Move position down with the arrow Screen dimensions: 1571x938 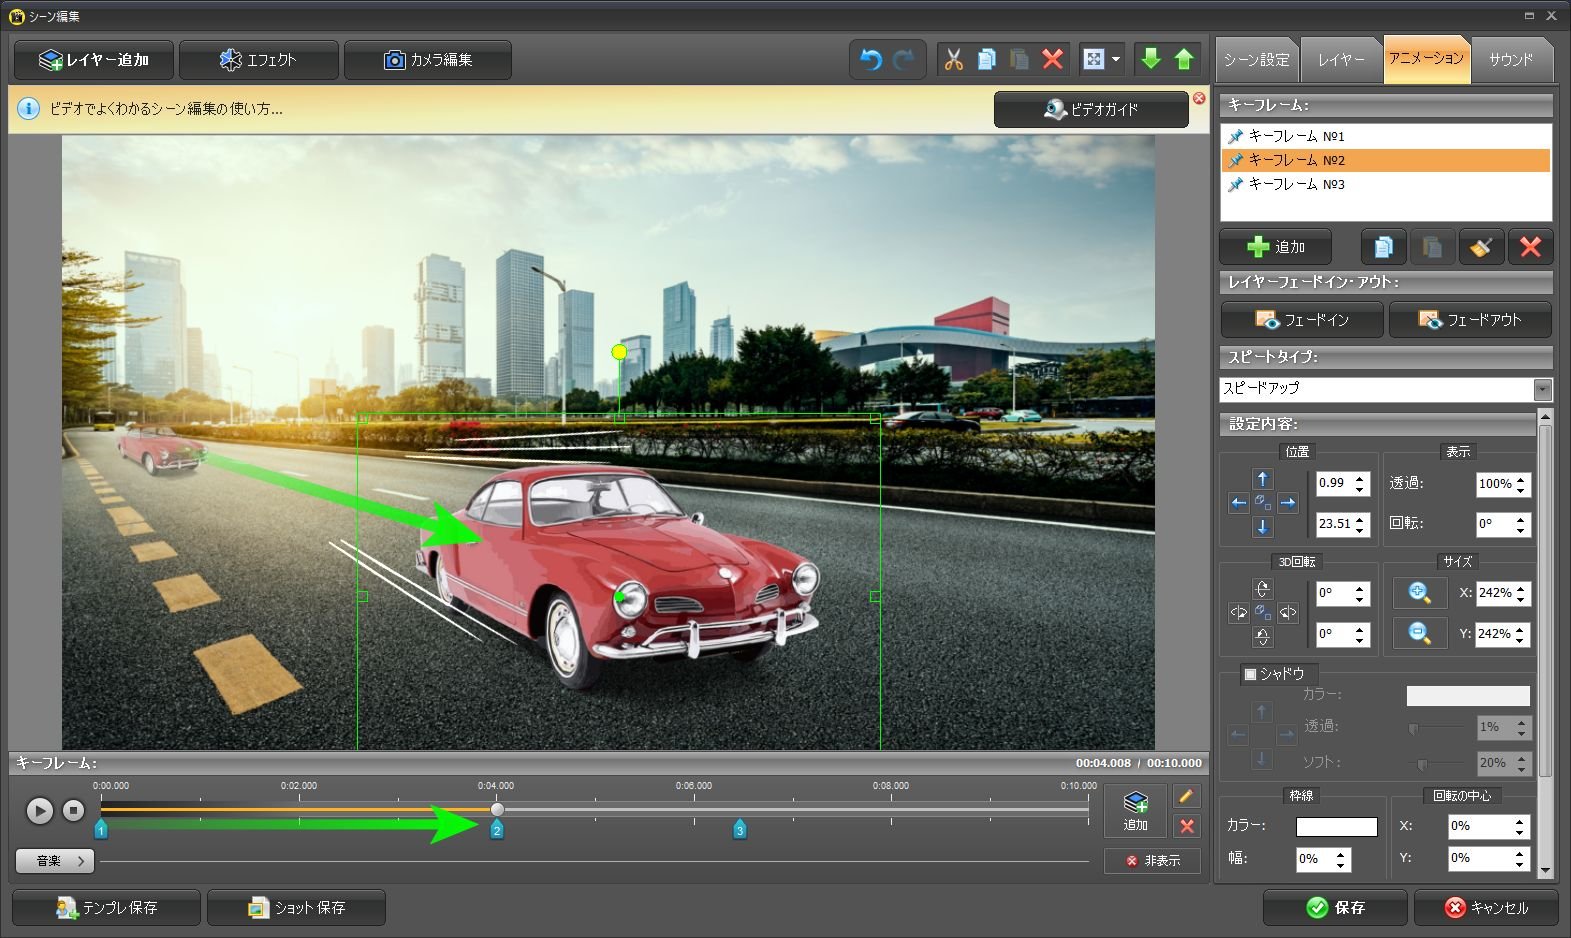click(1263, 527)
